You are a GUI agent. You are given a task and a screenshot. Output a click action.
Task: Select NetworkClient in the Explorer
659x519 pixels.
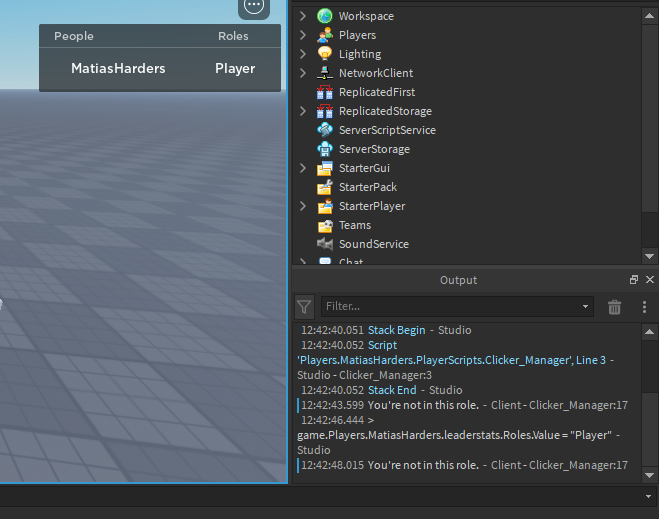click(x=376, y=73)
